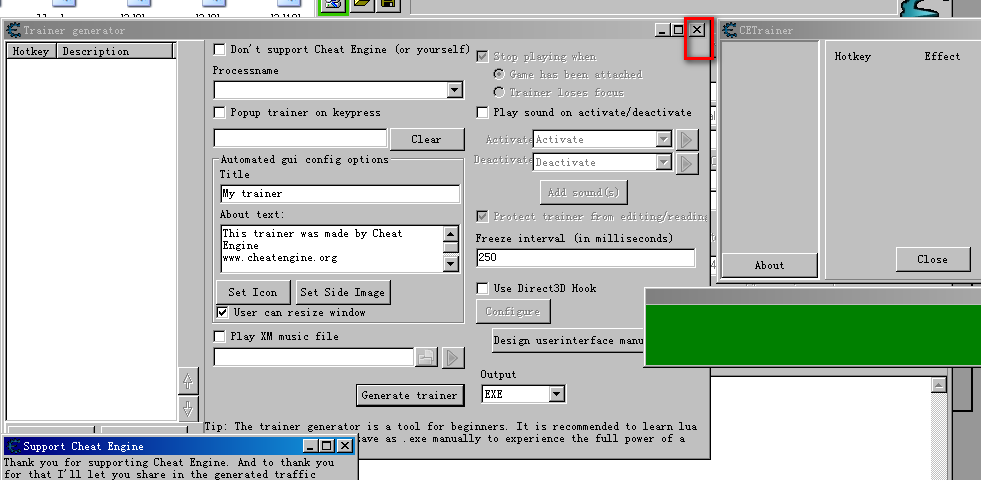This screenshot has height=480, width=981.
Task: Click the Generate trainer button
Action: point(410,396)
